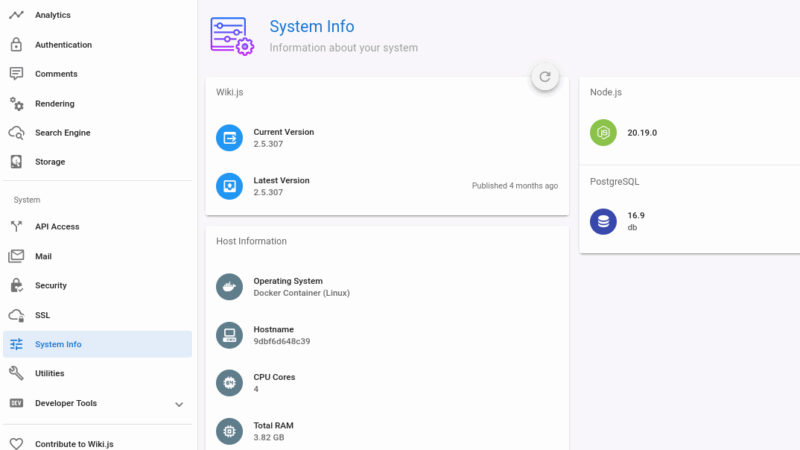
Task: Select System Info in the sidebar
Action: point(97,344)
